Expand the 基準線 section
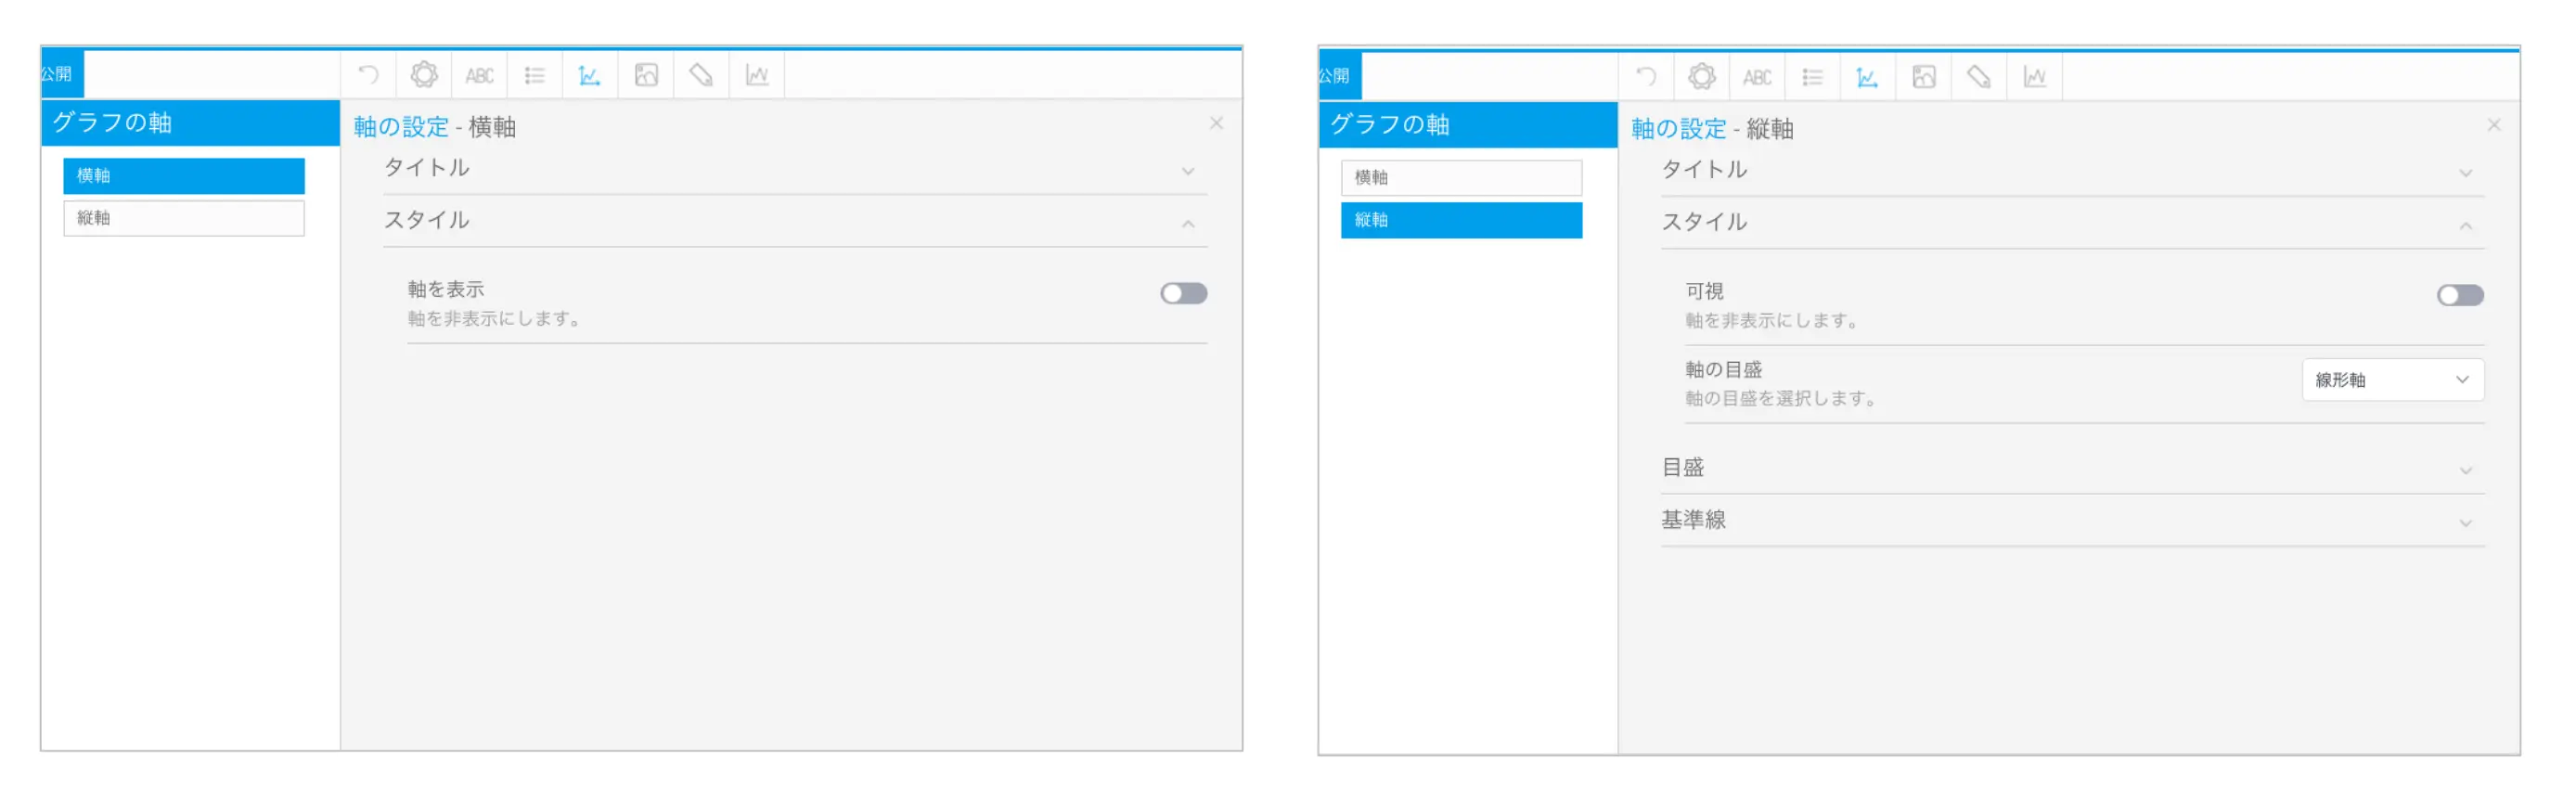This screenshot has height=798, width=2576. click(2072, 520)
